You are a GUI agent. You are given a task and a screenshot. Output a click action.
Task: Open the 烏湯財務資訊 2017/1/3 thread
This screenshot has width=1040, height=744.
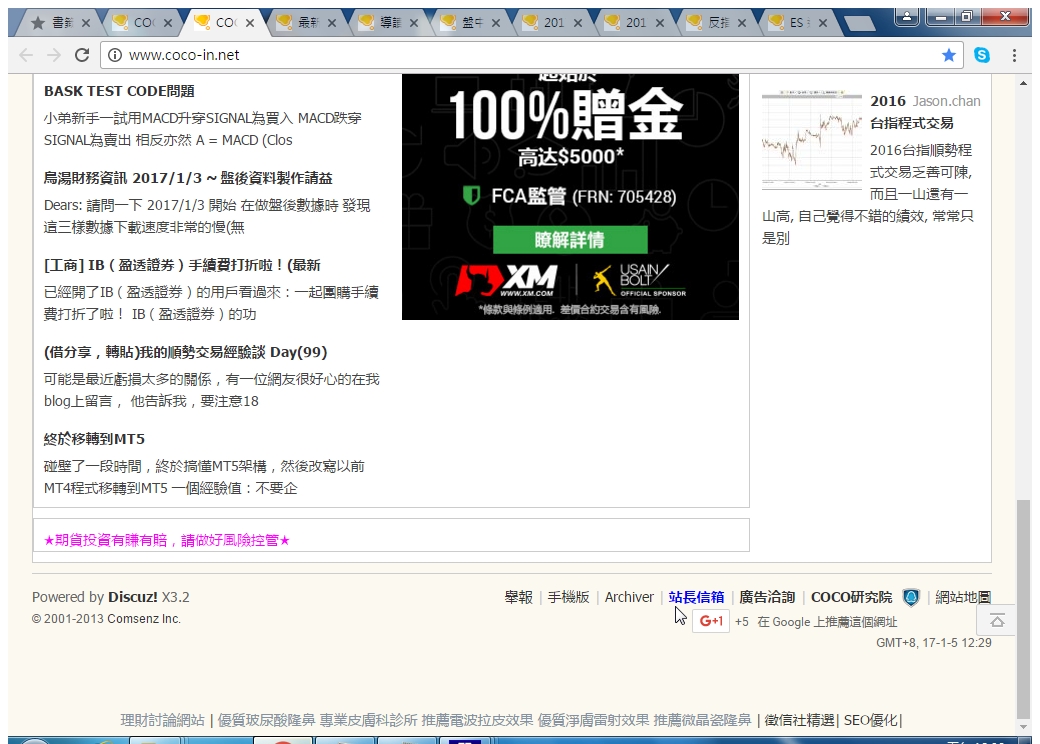click(x=188, y=178)
